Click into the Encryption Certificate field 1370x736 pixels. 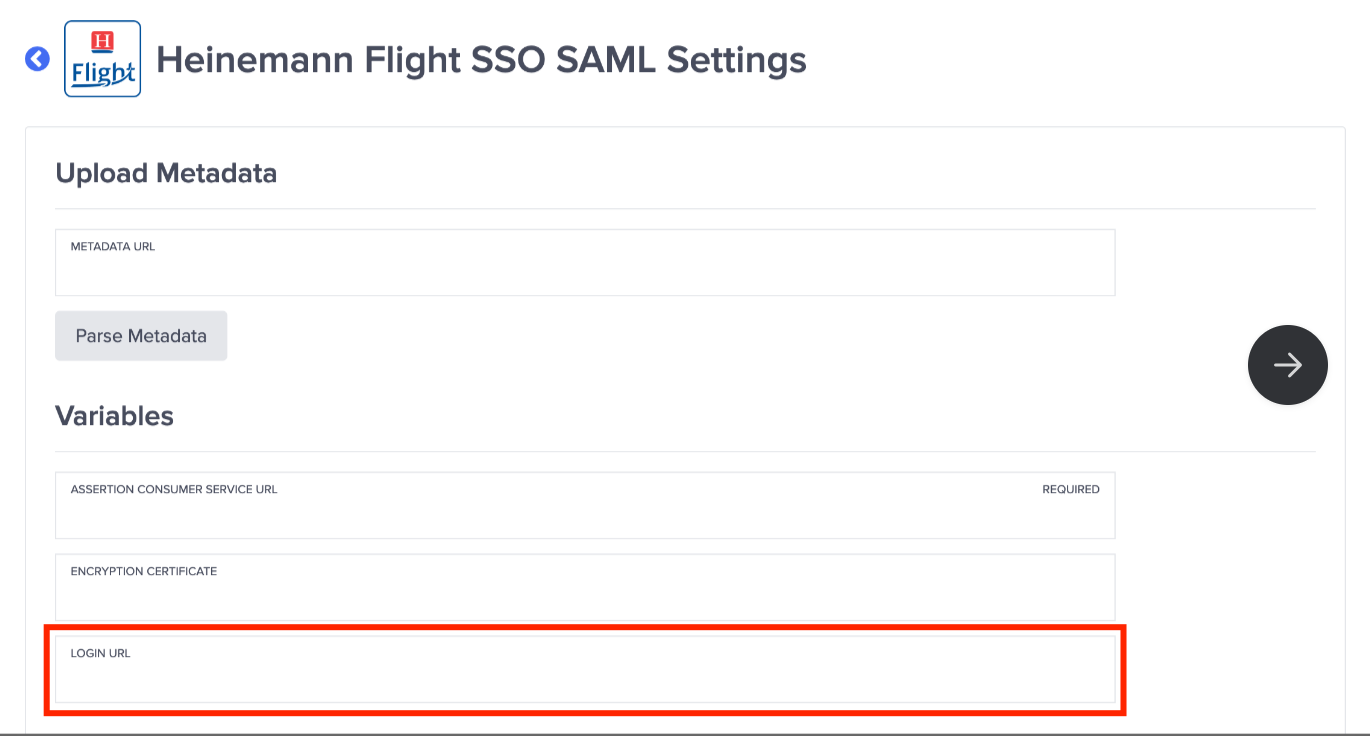coord(585,596)
